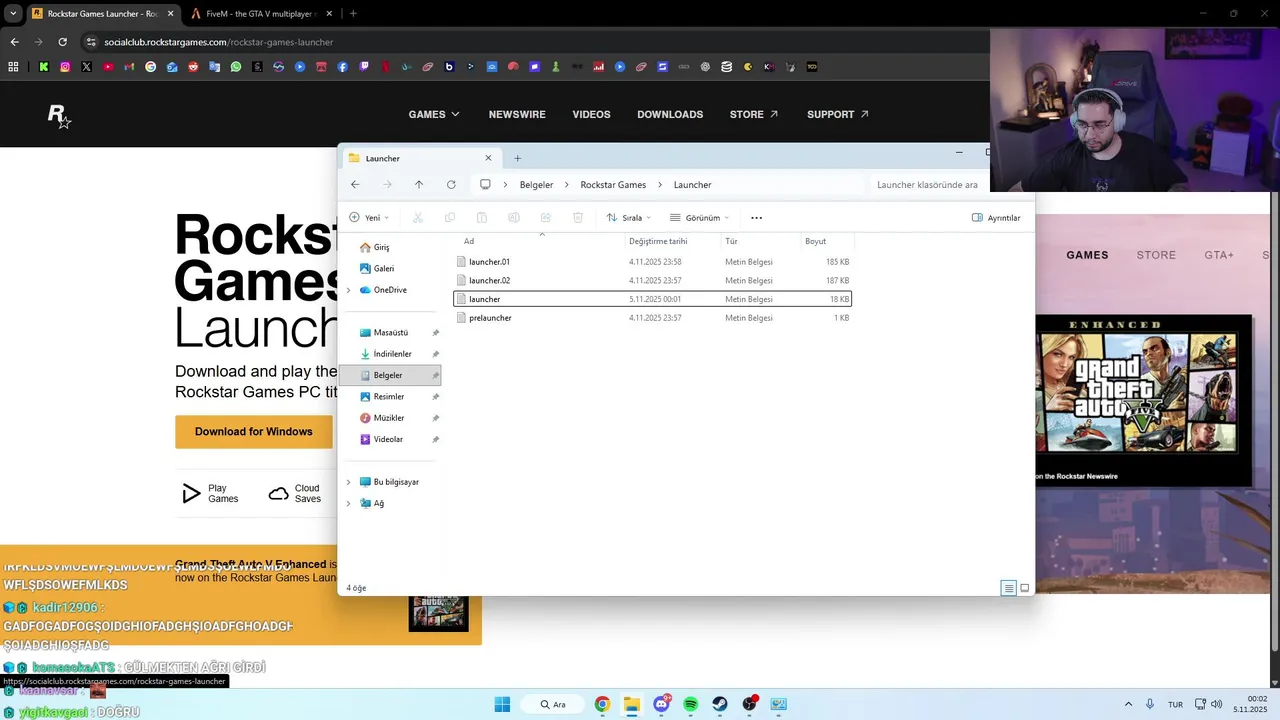
Task: Click the Cut scissors icon in Explorer toolbar
Action: click(418, 218)
